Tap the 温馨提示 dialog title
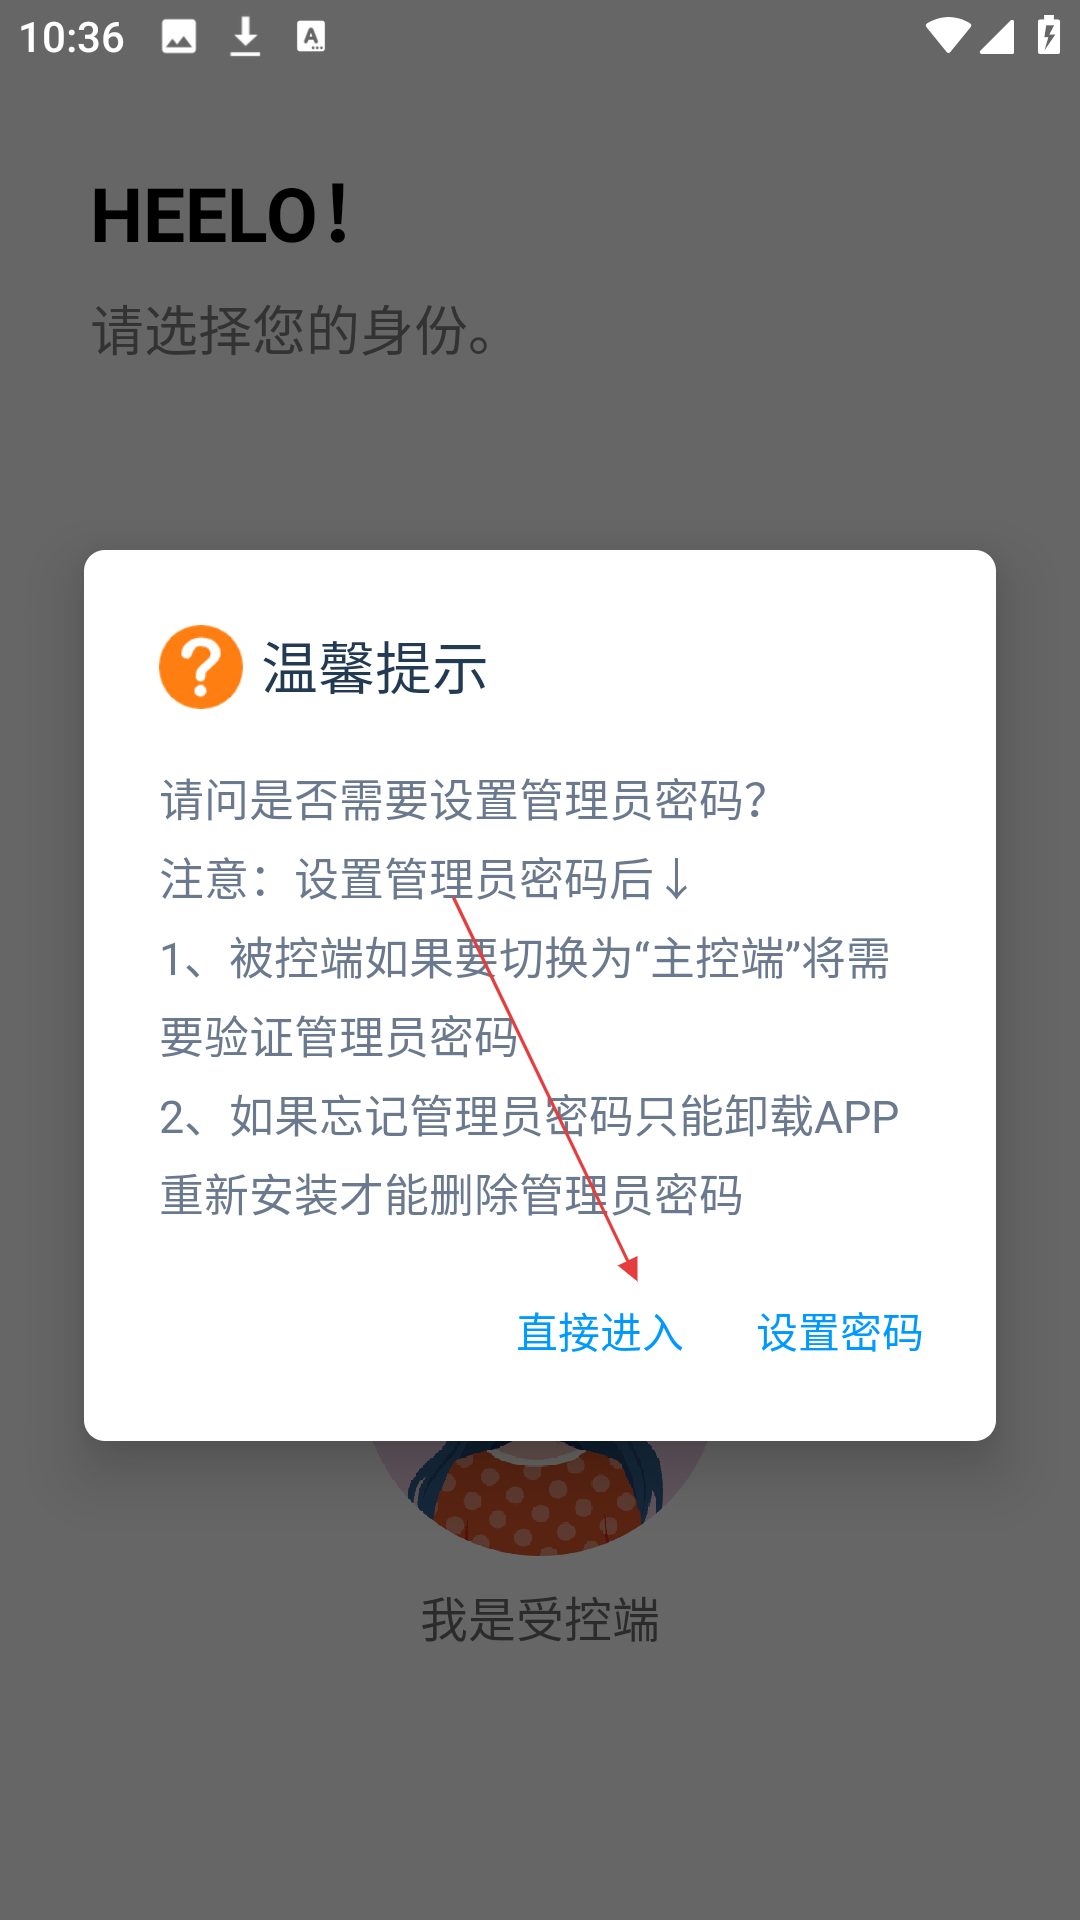1080x1920 pixels. click(375, 668)
